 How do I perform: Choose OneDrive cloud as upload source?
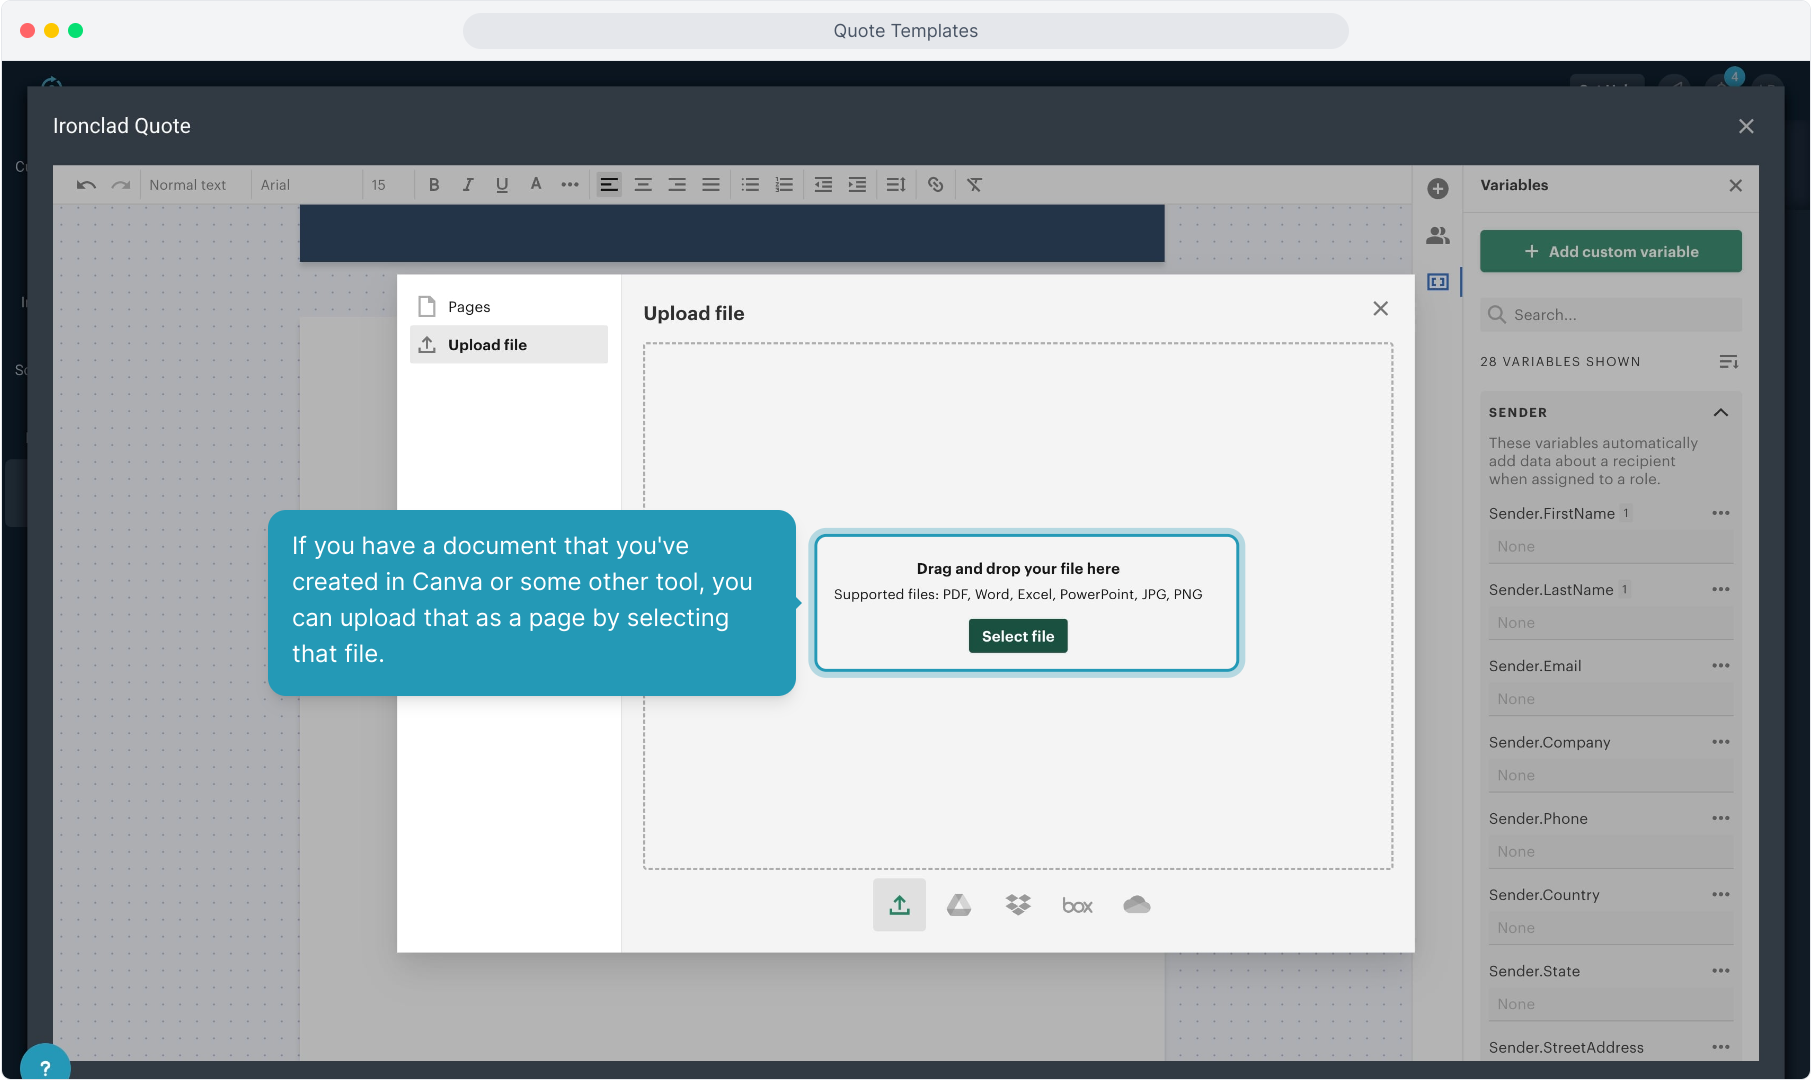coord(1137,905)
